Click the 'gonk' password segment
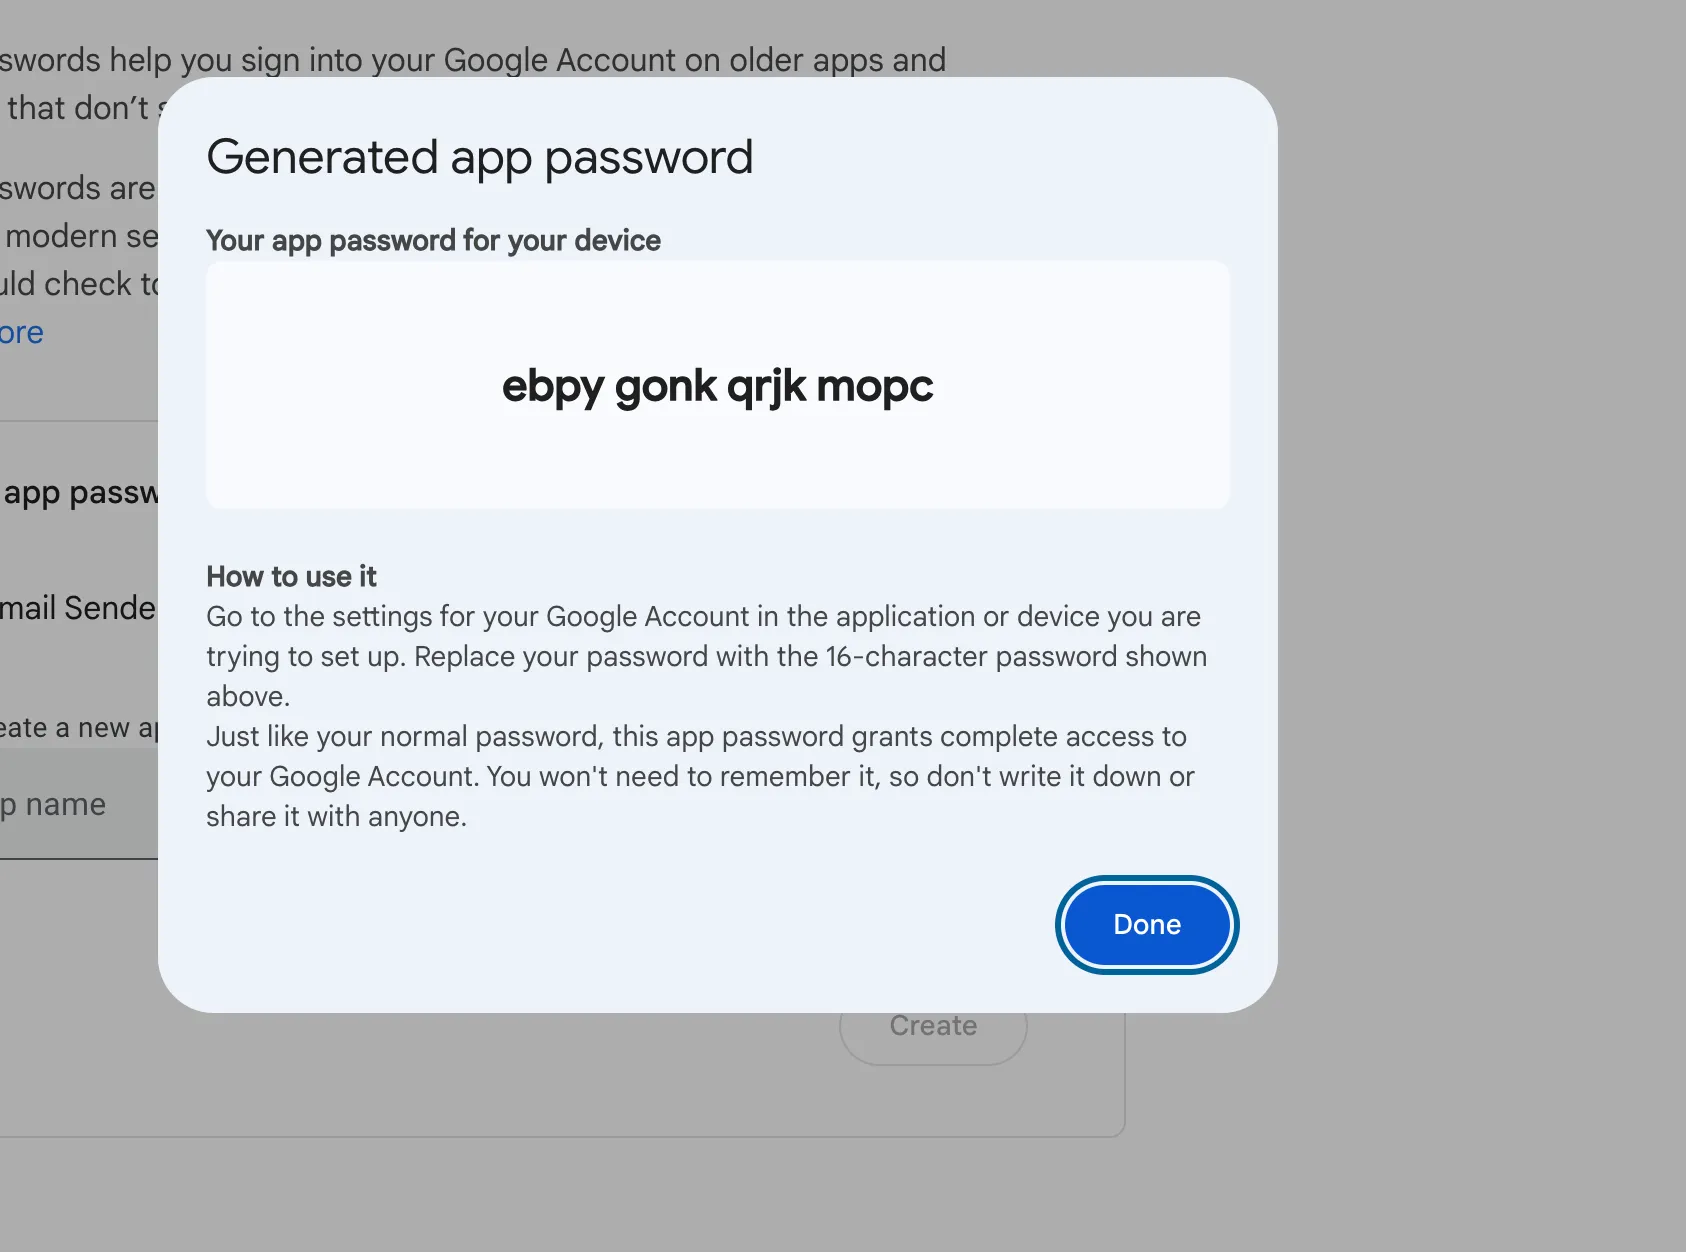The image size is (1686, 1252). (x=666, y=387)
